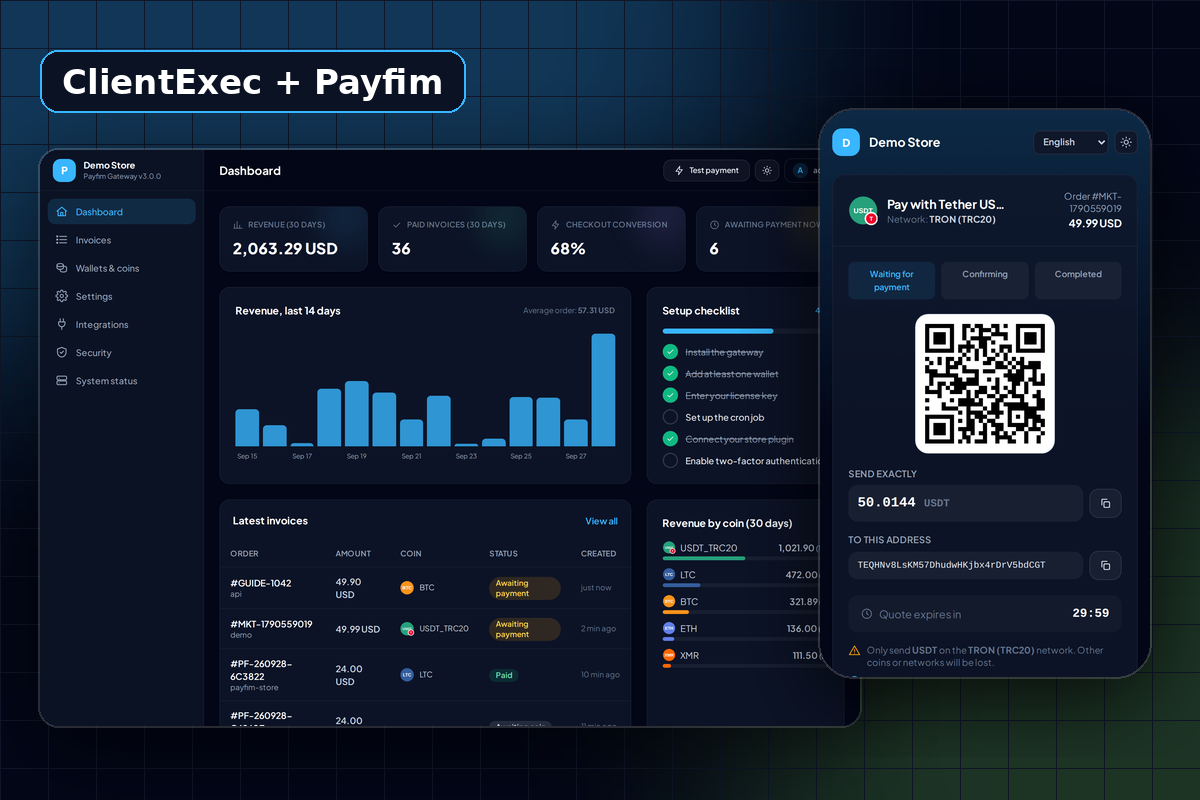
Task: Click the Security shield icon
Action: click(x=62, y=352)
